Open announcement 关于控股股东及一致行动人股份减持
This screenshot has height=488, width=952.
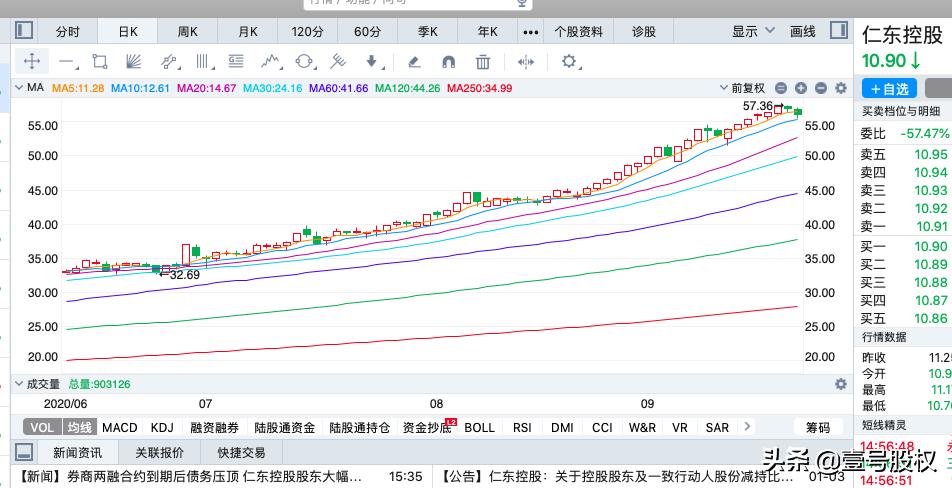point(616,476)
